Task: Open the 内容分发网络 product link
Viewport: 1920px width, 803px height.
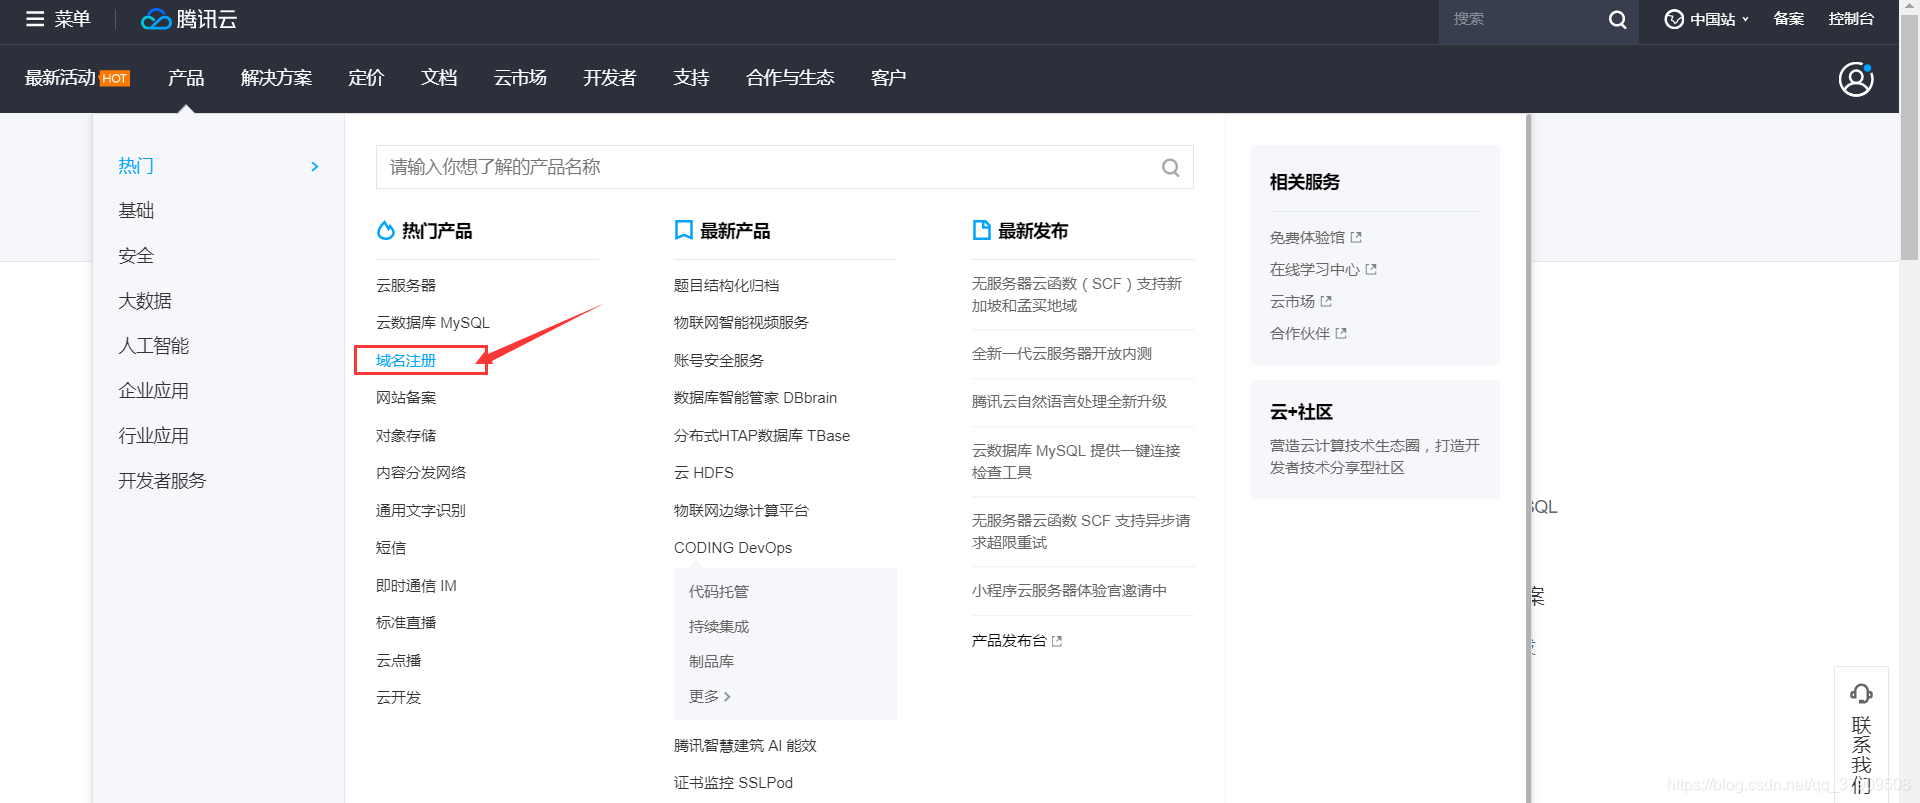Action: tap(421, 473)
